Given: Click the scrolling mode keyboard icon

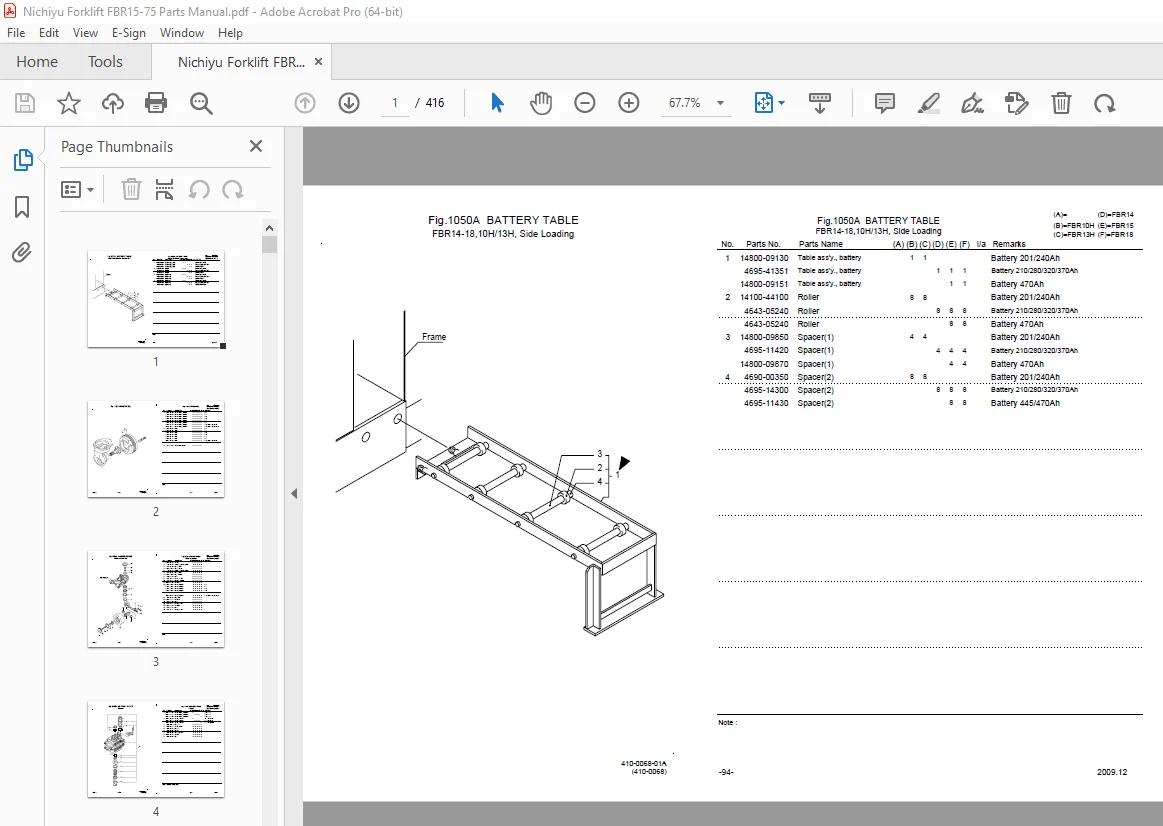Looking at the screenshot, I should (x=820, y=103).
